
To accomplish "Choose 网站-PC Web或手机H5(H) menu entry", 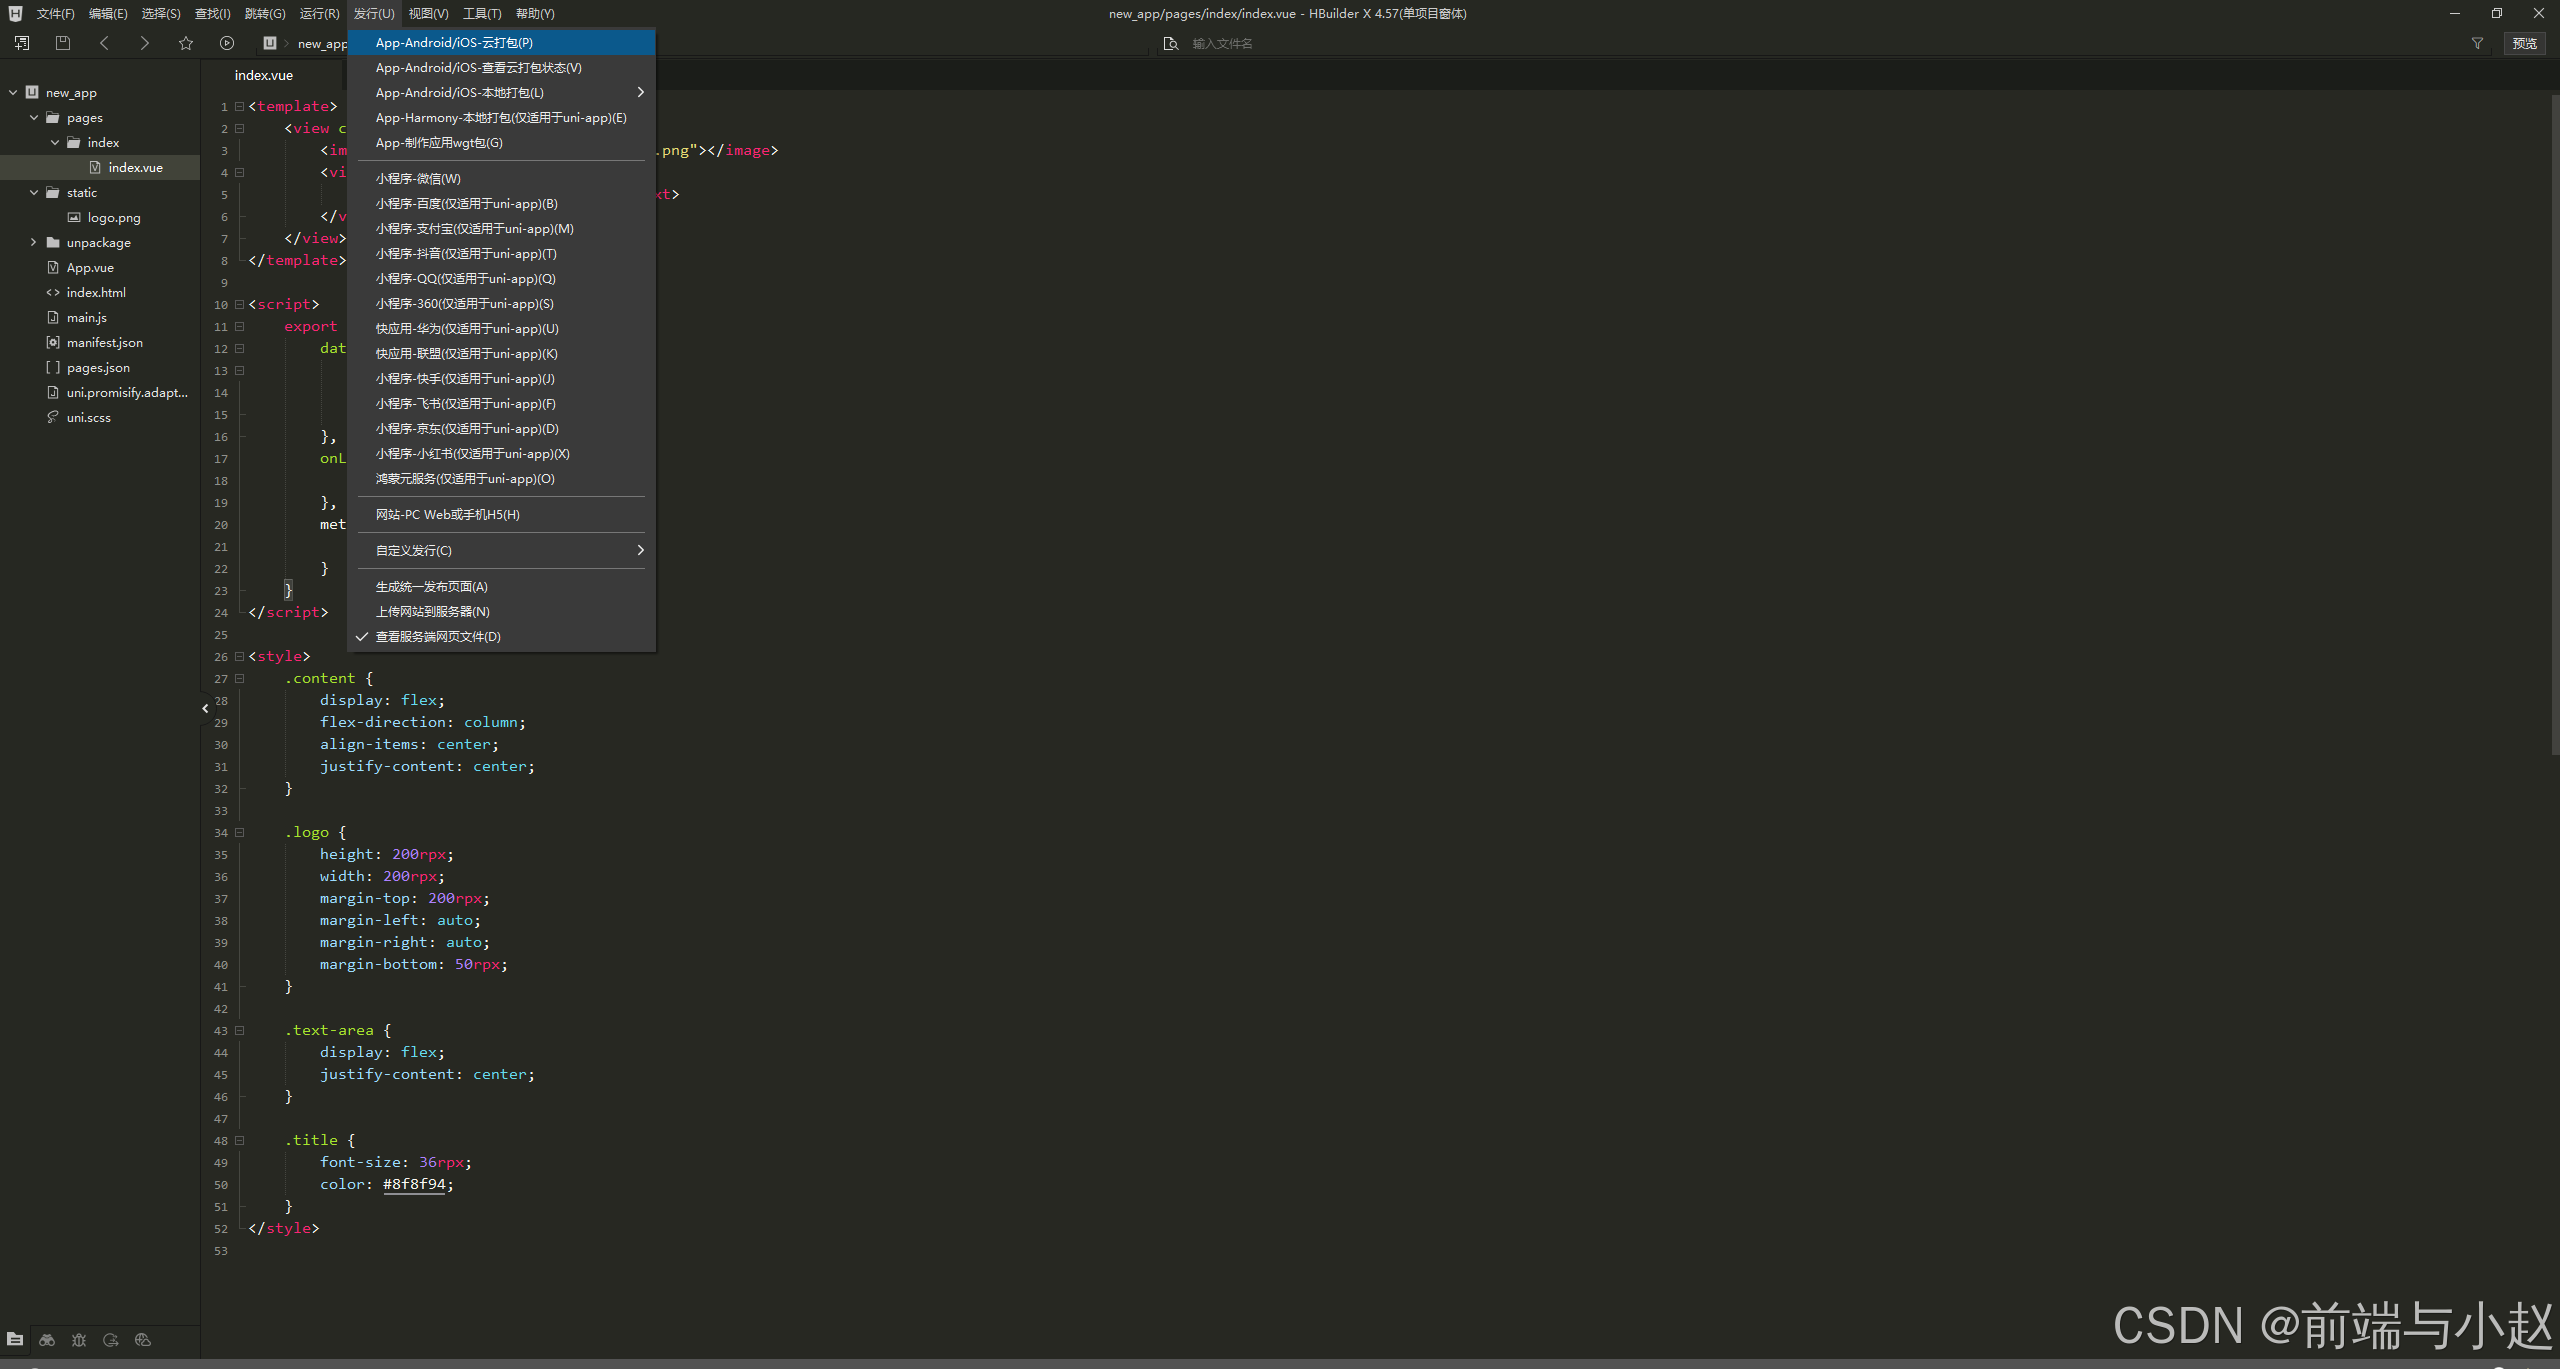I will 447,515.
